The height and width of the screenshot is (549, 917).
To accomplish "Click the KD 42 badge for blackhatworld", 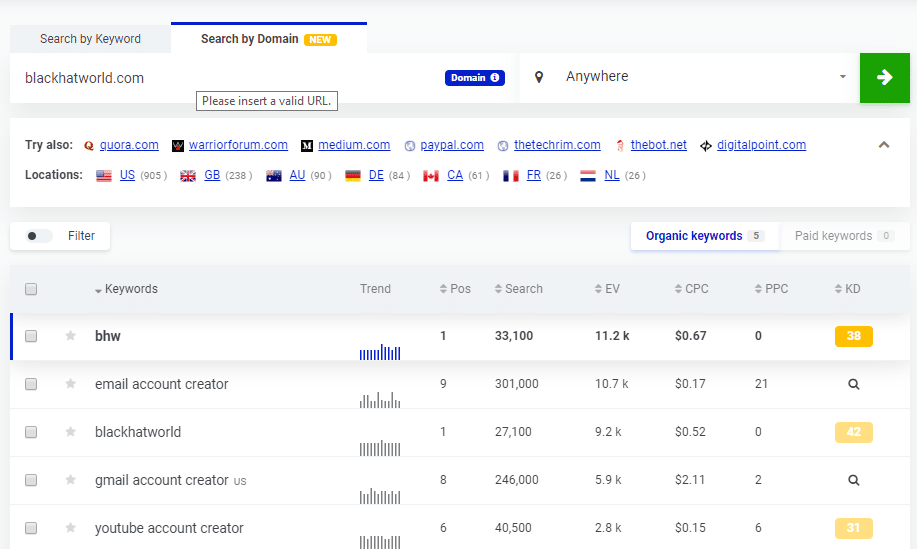I will [x=854, y=432].
